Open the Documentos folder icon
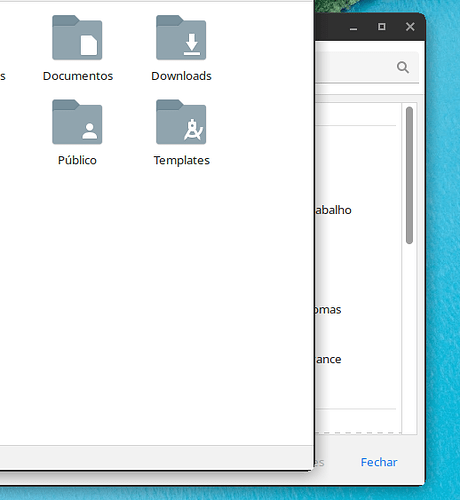The image size is (460, 500). click(x=77, y=38)
